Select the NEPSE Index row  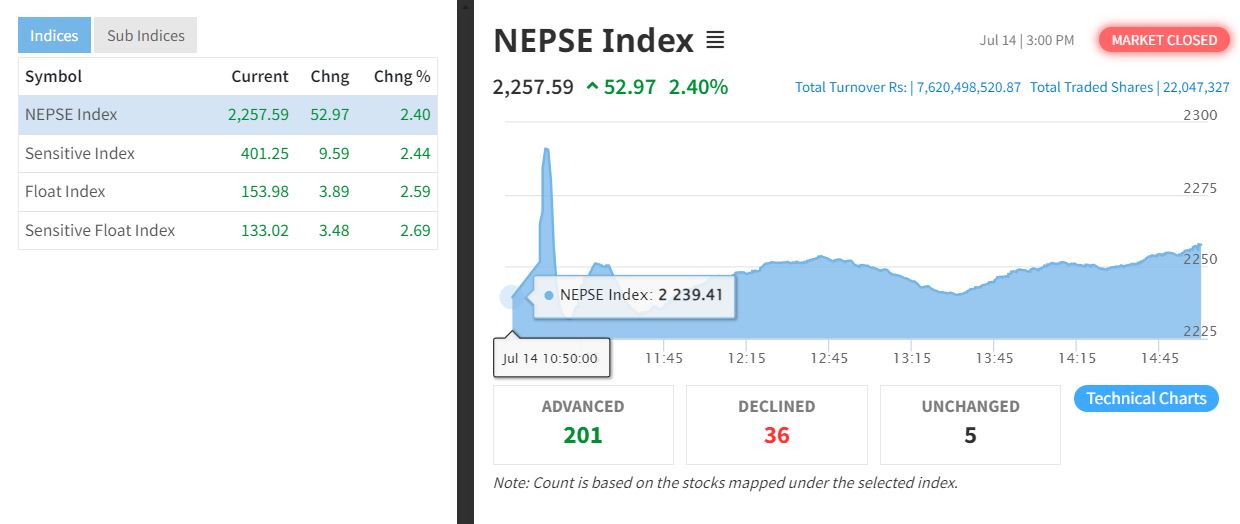tap(228, 115)
